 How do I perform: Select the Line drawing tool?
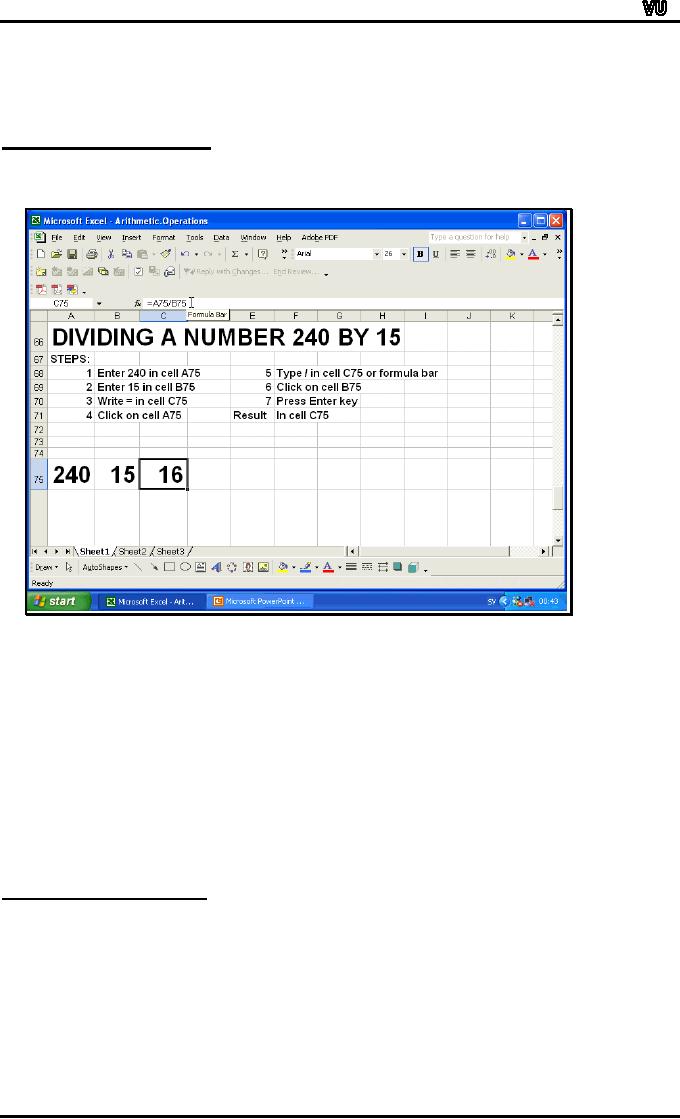pyautogui.click(x=138, y=567)
